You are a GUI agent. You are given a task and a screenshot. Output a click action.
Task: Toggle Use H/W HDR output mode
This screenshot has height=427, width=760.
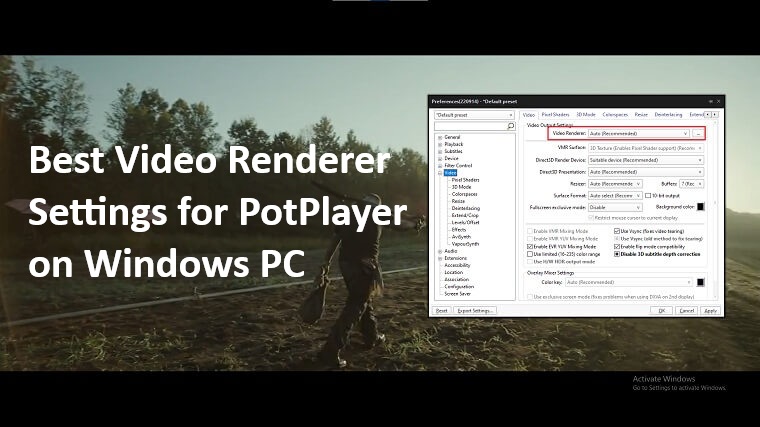(530, 262)
